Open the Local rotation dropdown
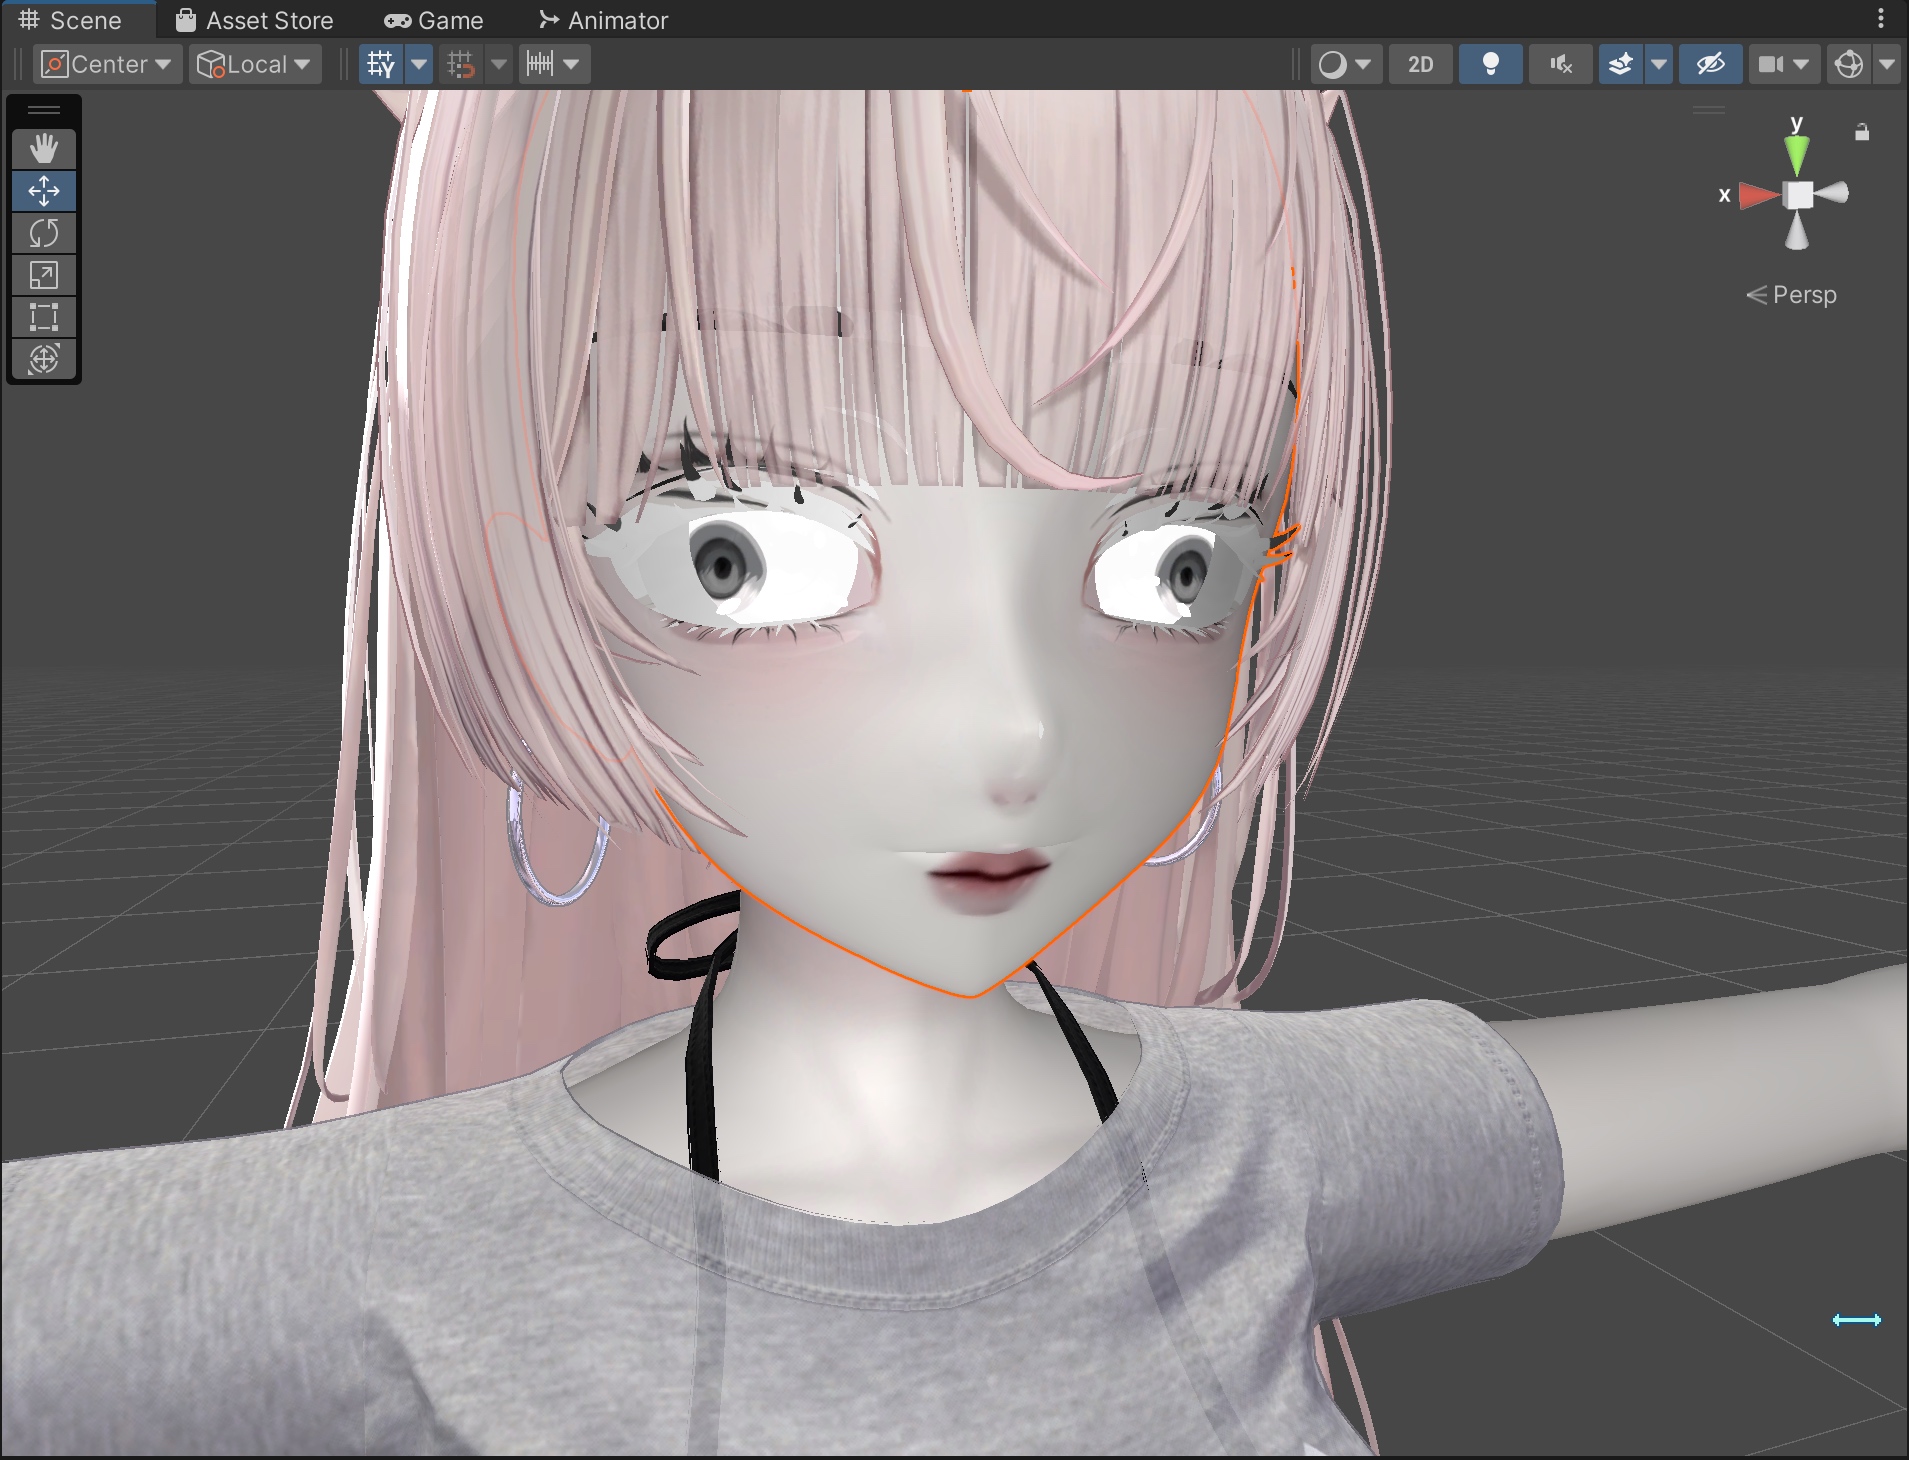The image size is (1909, 1460). click(x=255, y=65)
